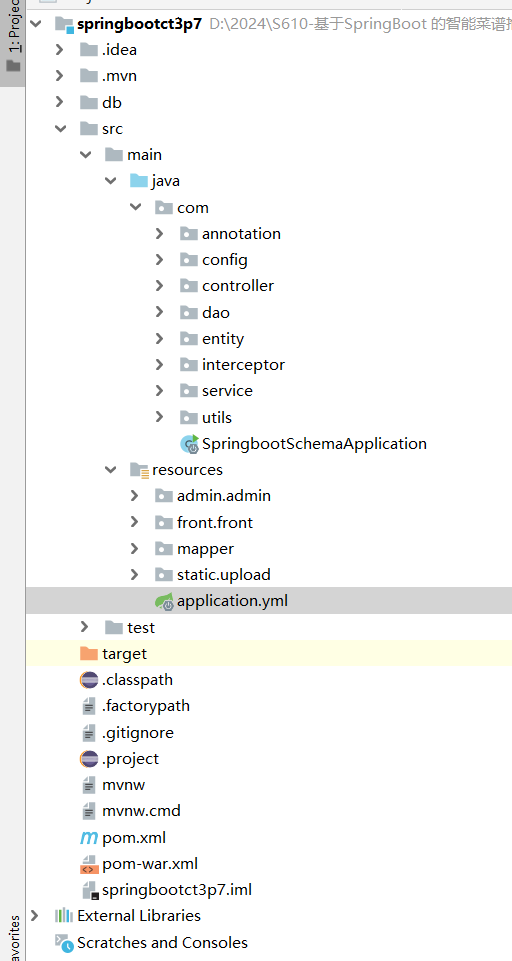Viewport: 512px width, 961px height.
Task: Click the src folder icon
Action: [89, 129]
